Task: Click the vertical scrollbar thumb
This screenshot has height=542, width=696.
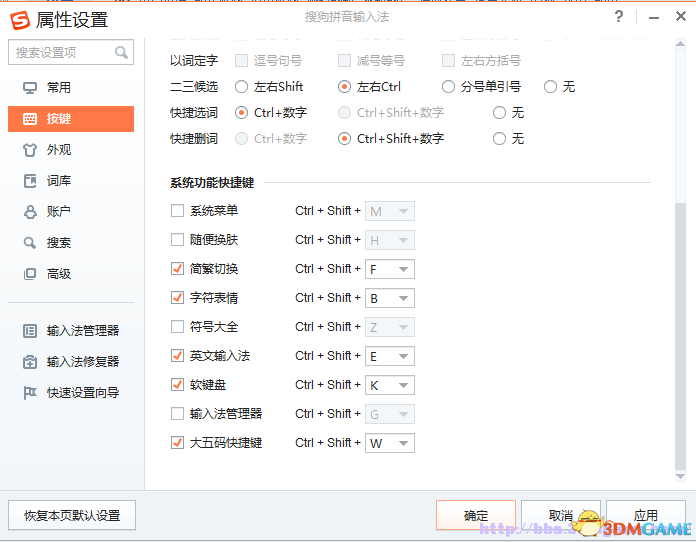Action: 680,336
